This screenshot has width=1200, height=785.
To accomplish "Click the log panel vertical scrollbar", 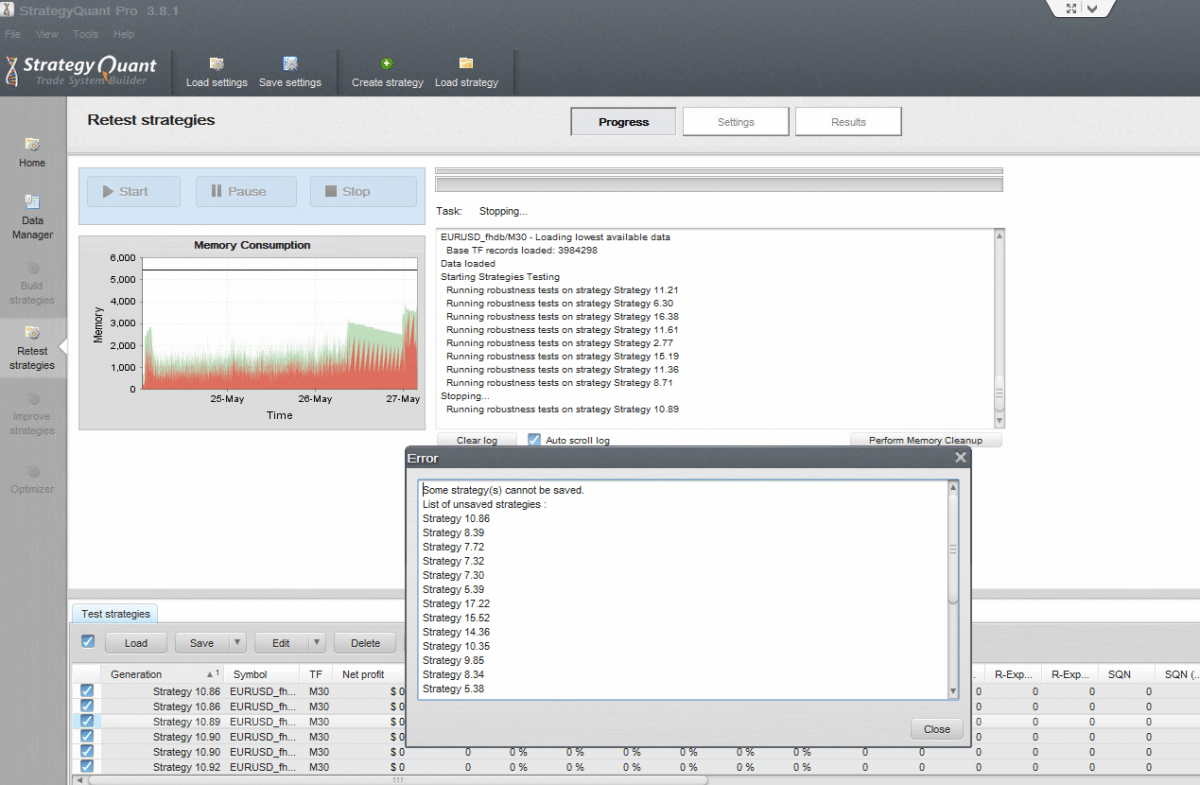I will [998, 329].
